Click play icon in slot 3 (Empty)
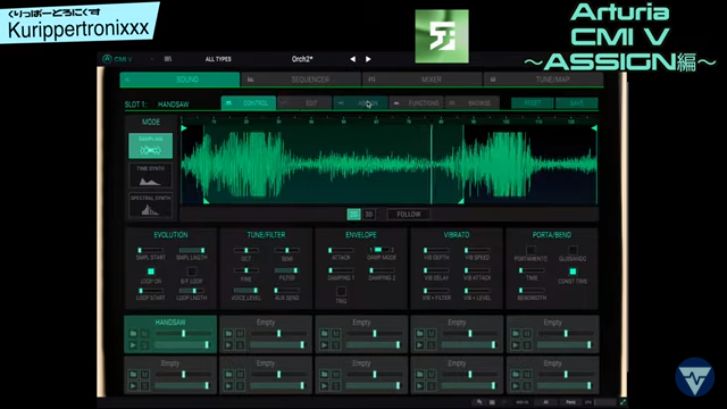This screenshot has width=727, height=409. pyautogui.click(x=324, y=345)
